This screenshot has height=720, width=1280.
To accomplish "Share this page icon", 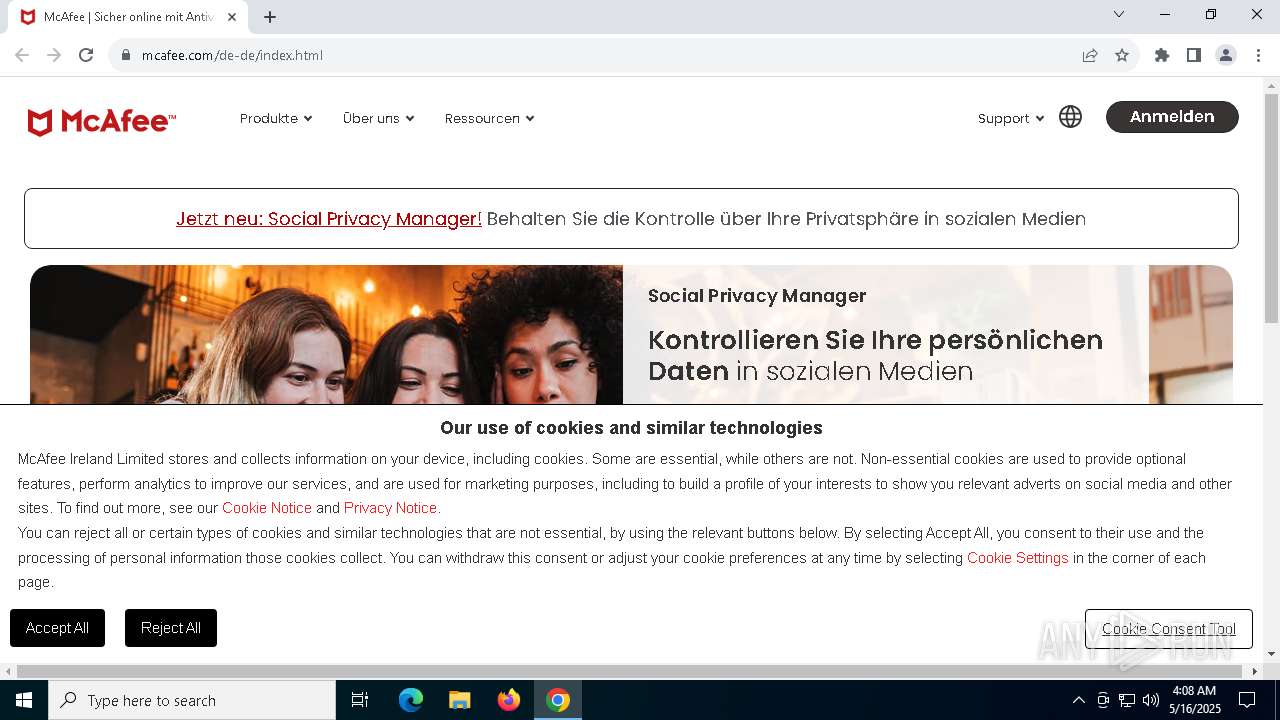I will [1090, 55].
